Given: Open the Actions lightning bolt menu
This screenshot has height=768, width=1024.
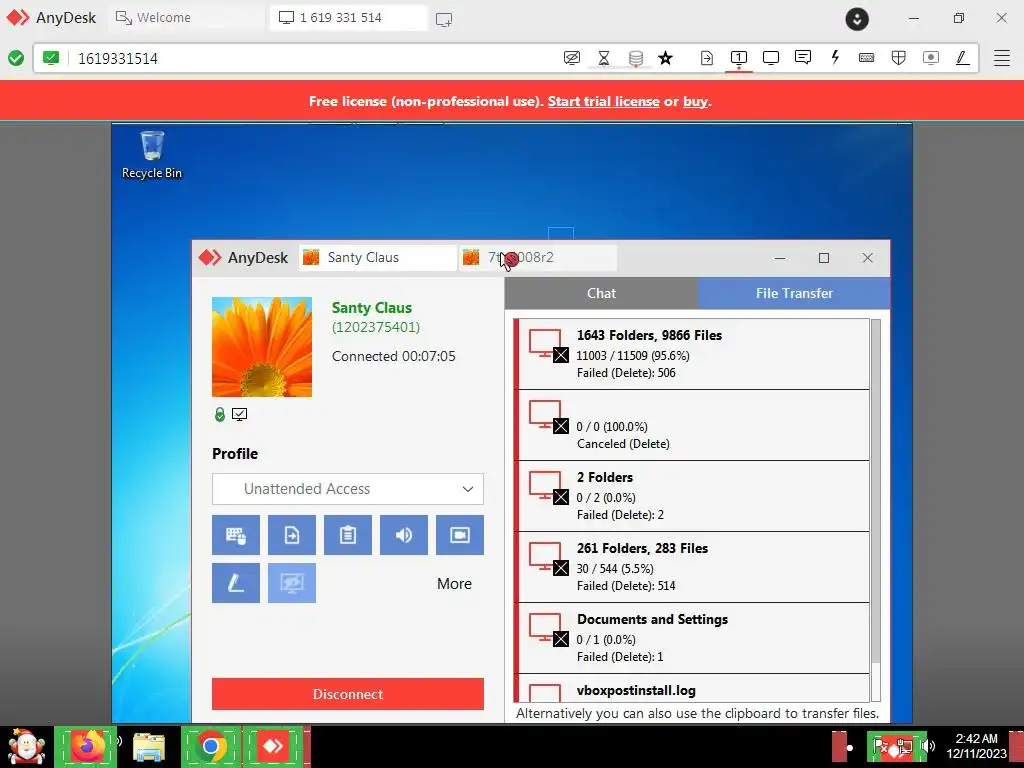Looking at the screenshot, I should (x=835, y=57).
